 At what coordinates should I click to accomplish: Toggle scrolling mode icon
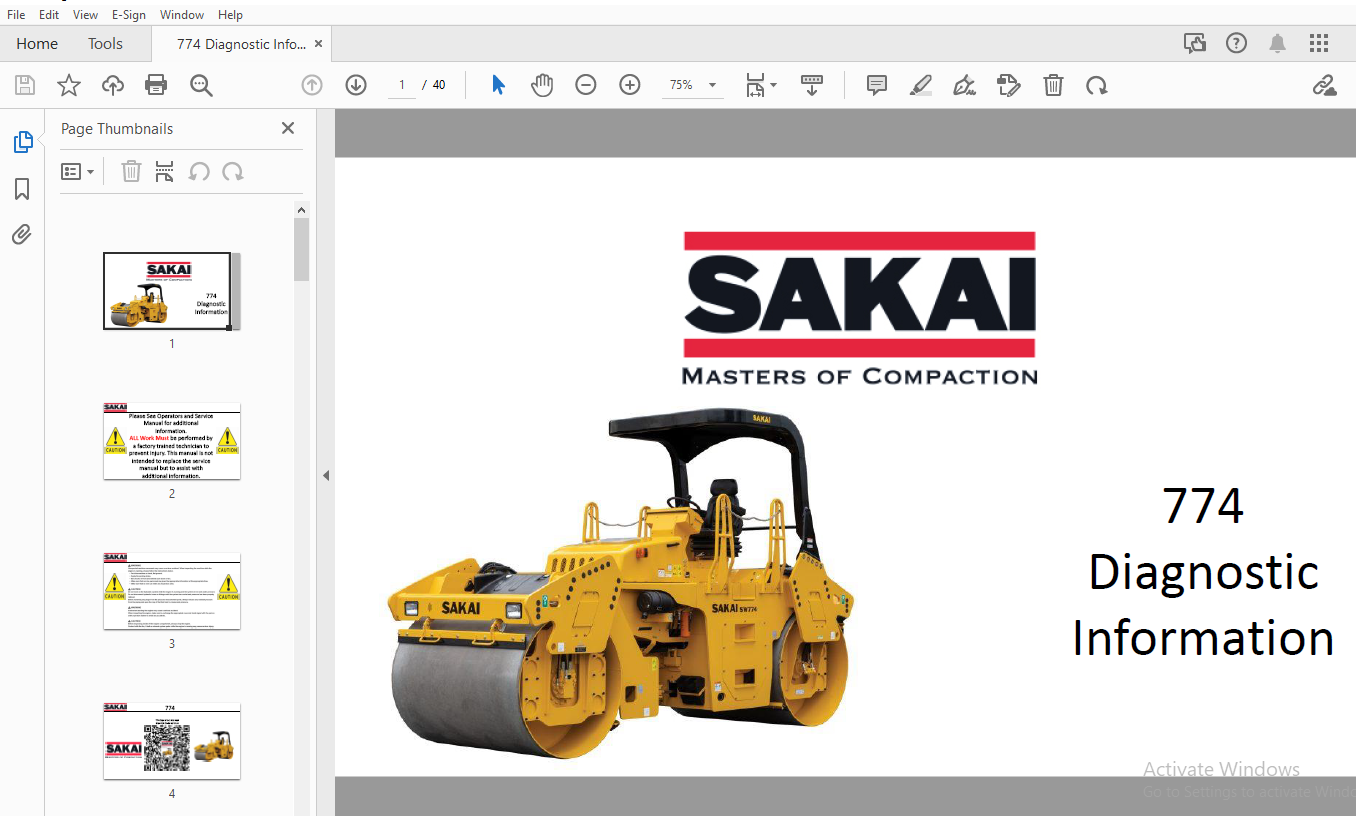(x=812, y=85)
